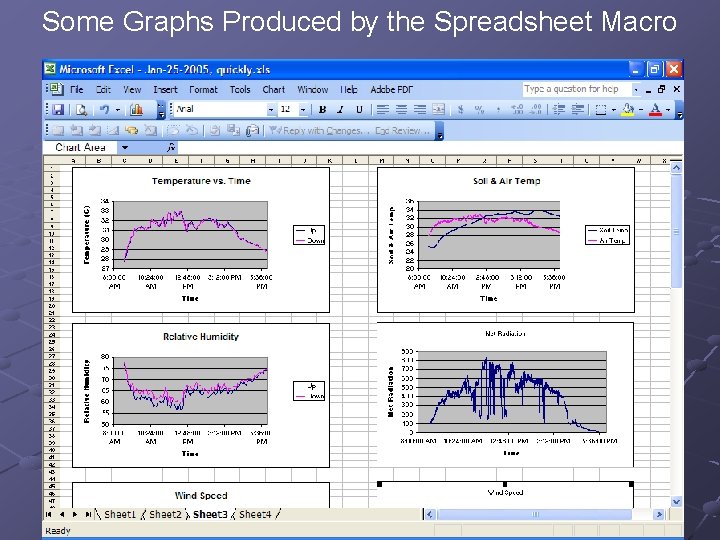
Task: Select the Relative Humidity chart
Action: coord(201,395)
